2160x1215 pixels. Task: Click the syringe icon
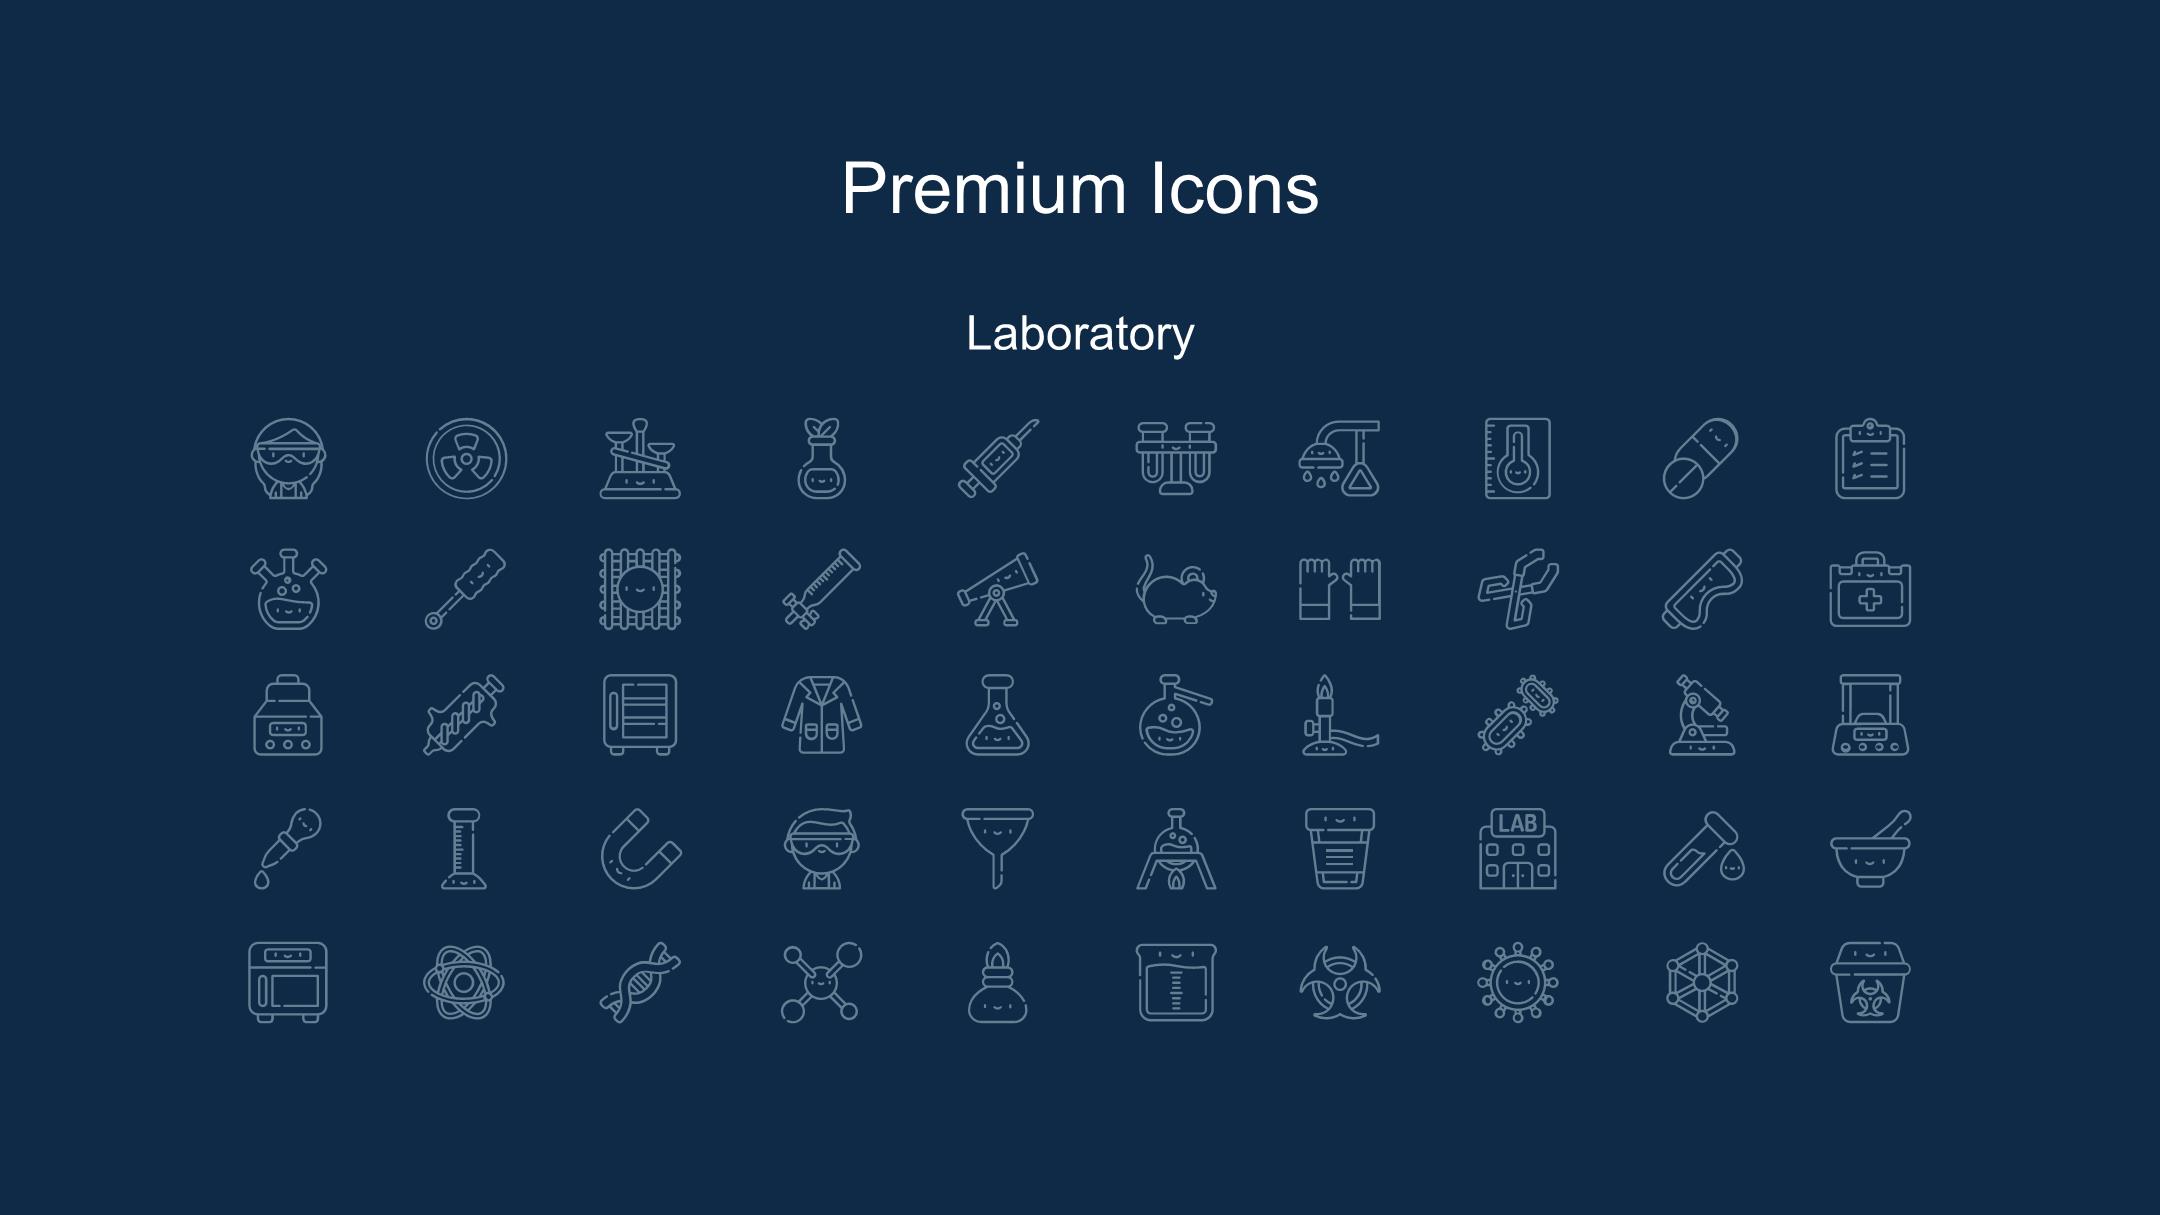[x=998, y=458]
